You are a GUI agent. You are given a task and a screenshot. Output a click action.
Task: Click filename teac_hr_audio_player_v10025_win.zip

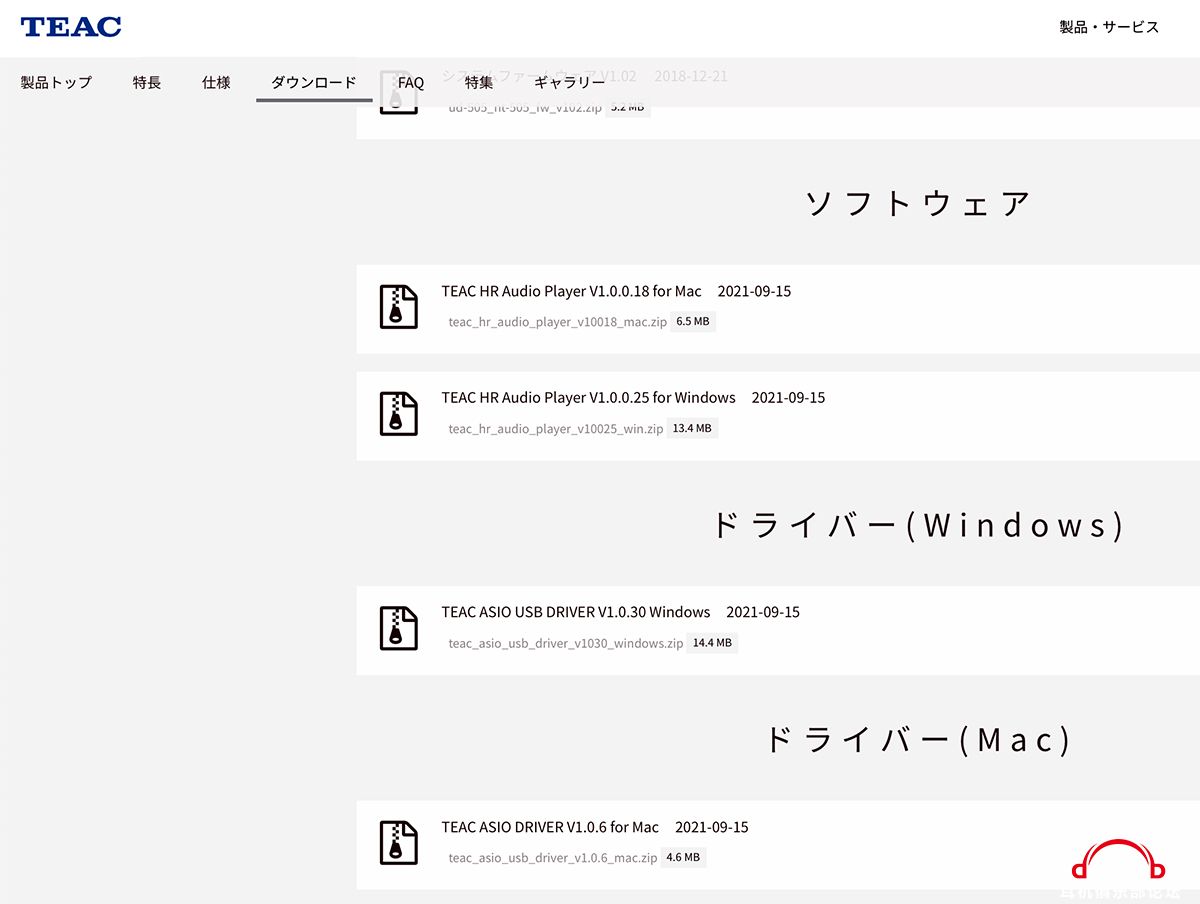click(x=555, y=429)
